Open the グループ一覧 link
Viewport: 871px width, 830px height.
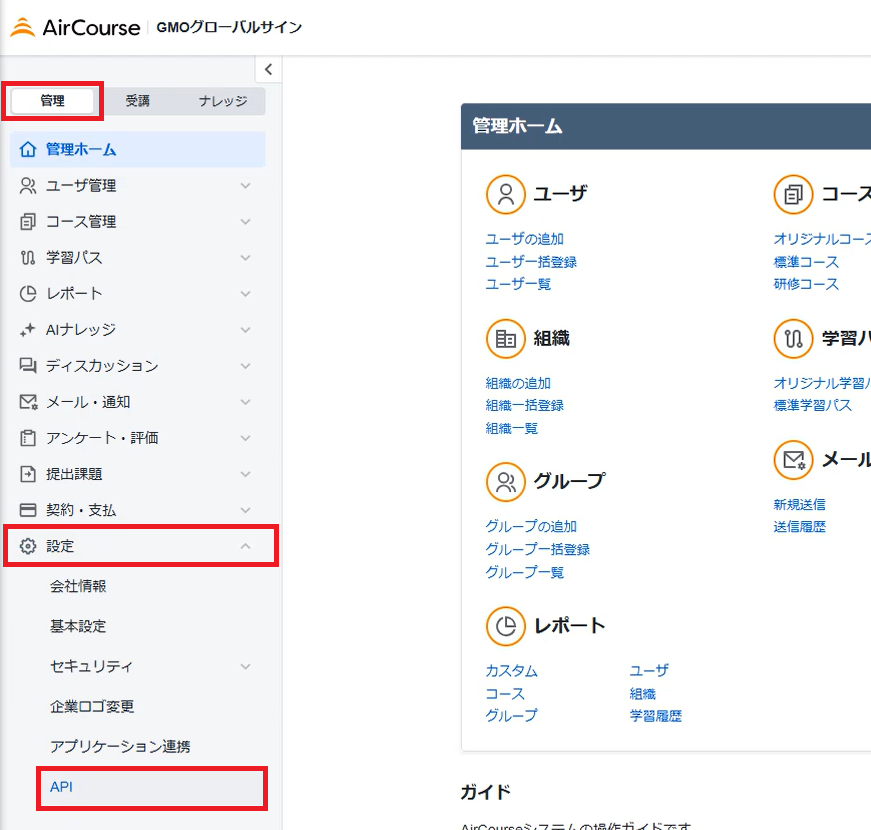point(524,572)
